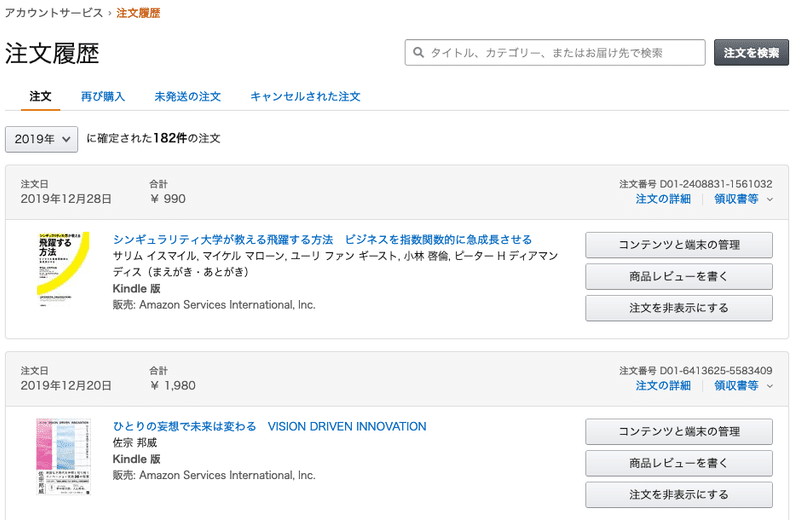
Task: Click the 注文履歴 page heading
Action: point(52,54)
